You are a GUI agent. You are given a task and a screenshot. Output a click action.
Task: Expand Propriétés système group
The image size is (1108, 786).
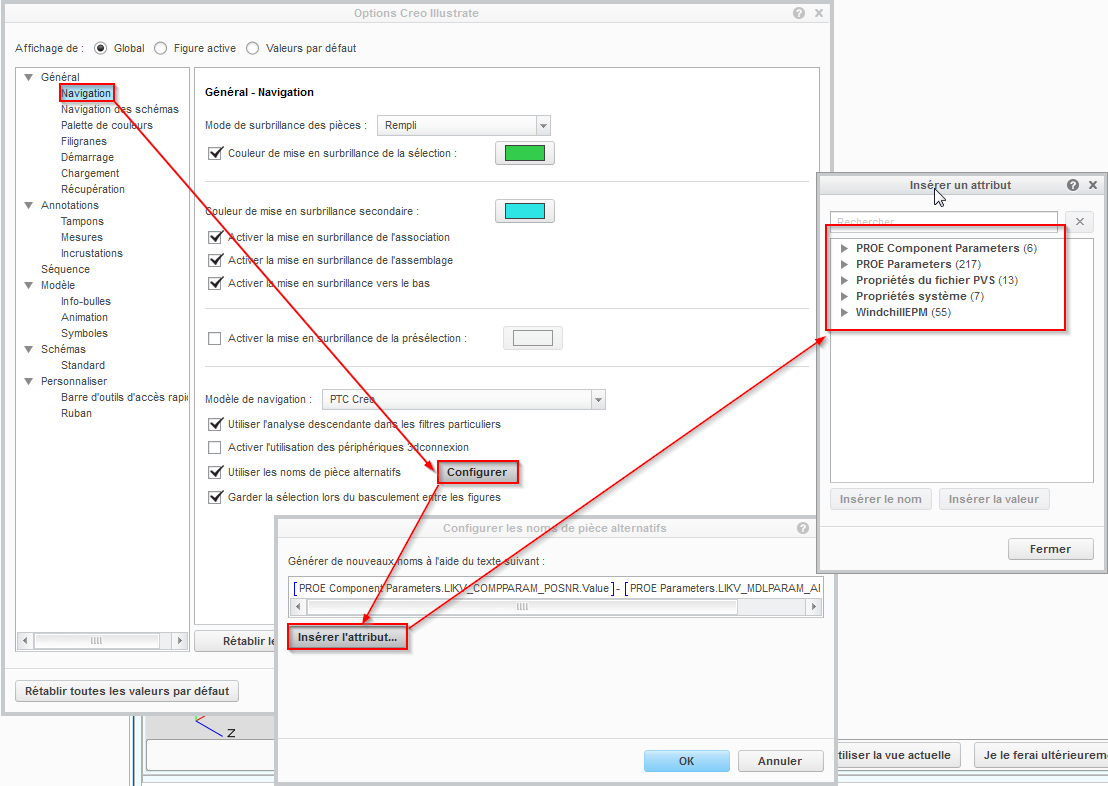[844, 296]
